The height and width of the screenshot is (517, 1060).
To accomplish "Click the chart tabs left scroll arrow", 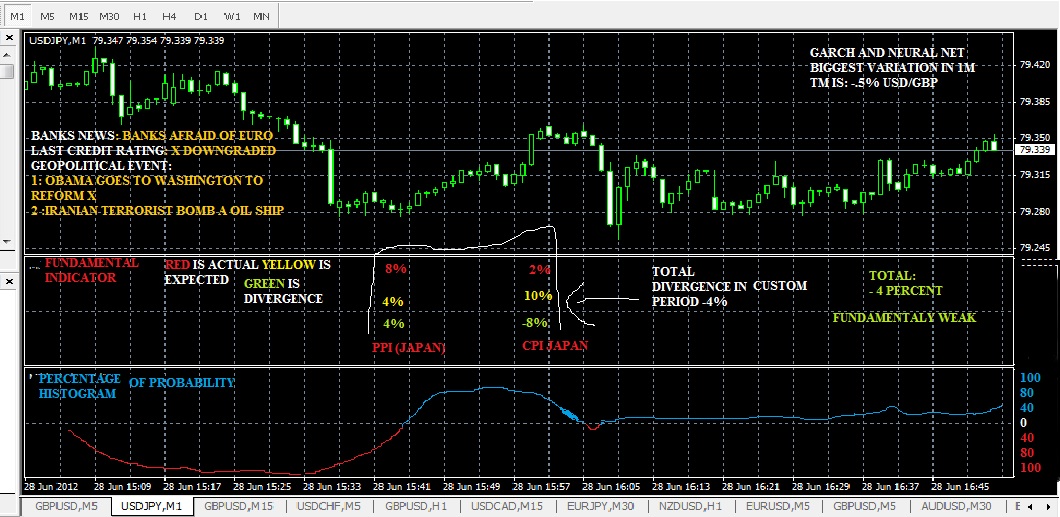I will pos(1031,506).
